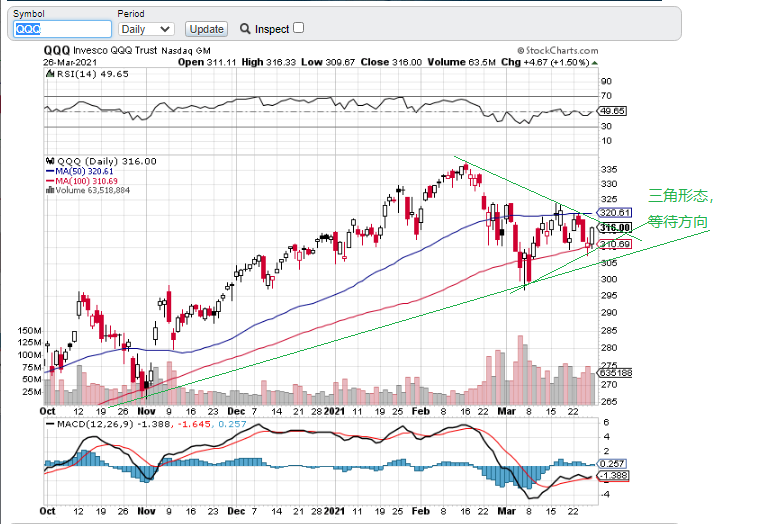
Task: Click the Symbol input field containing QQQ
Action: click(62, 30)
